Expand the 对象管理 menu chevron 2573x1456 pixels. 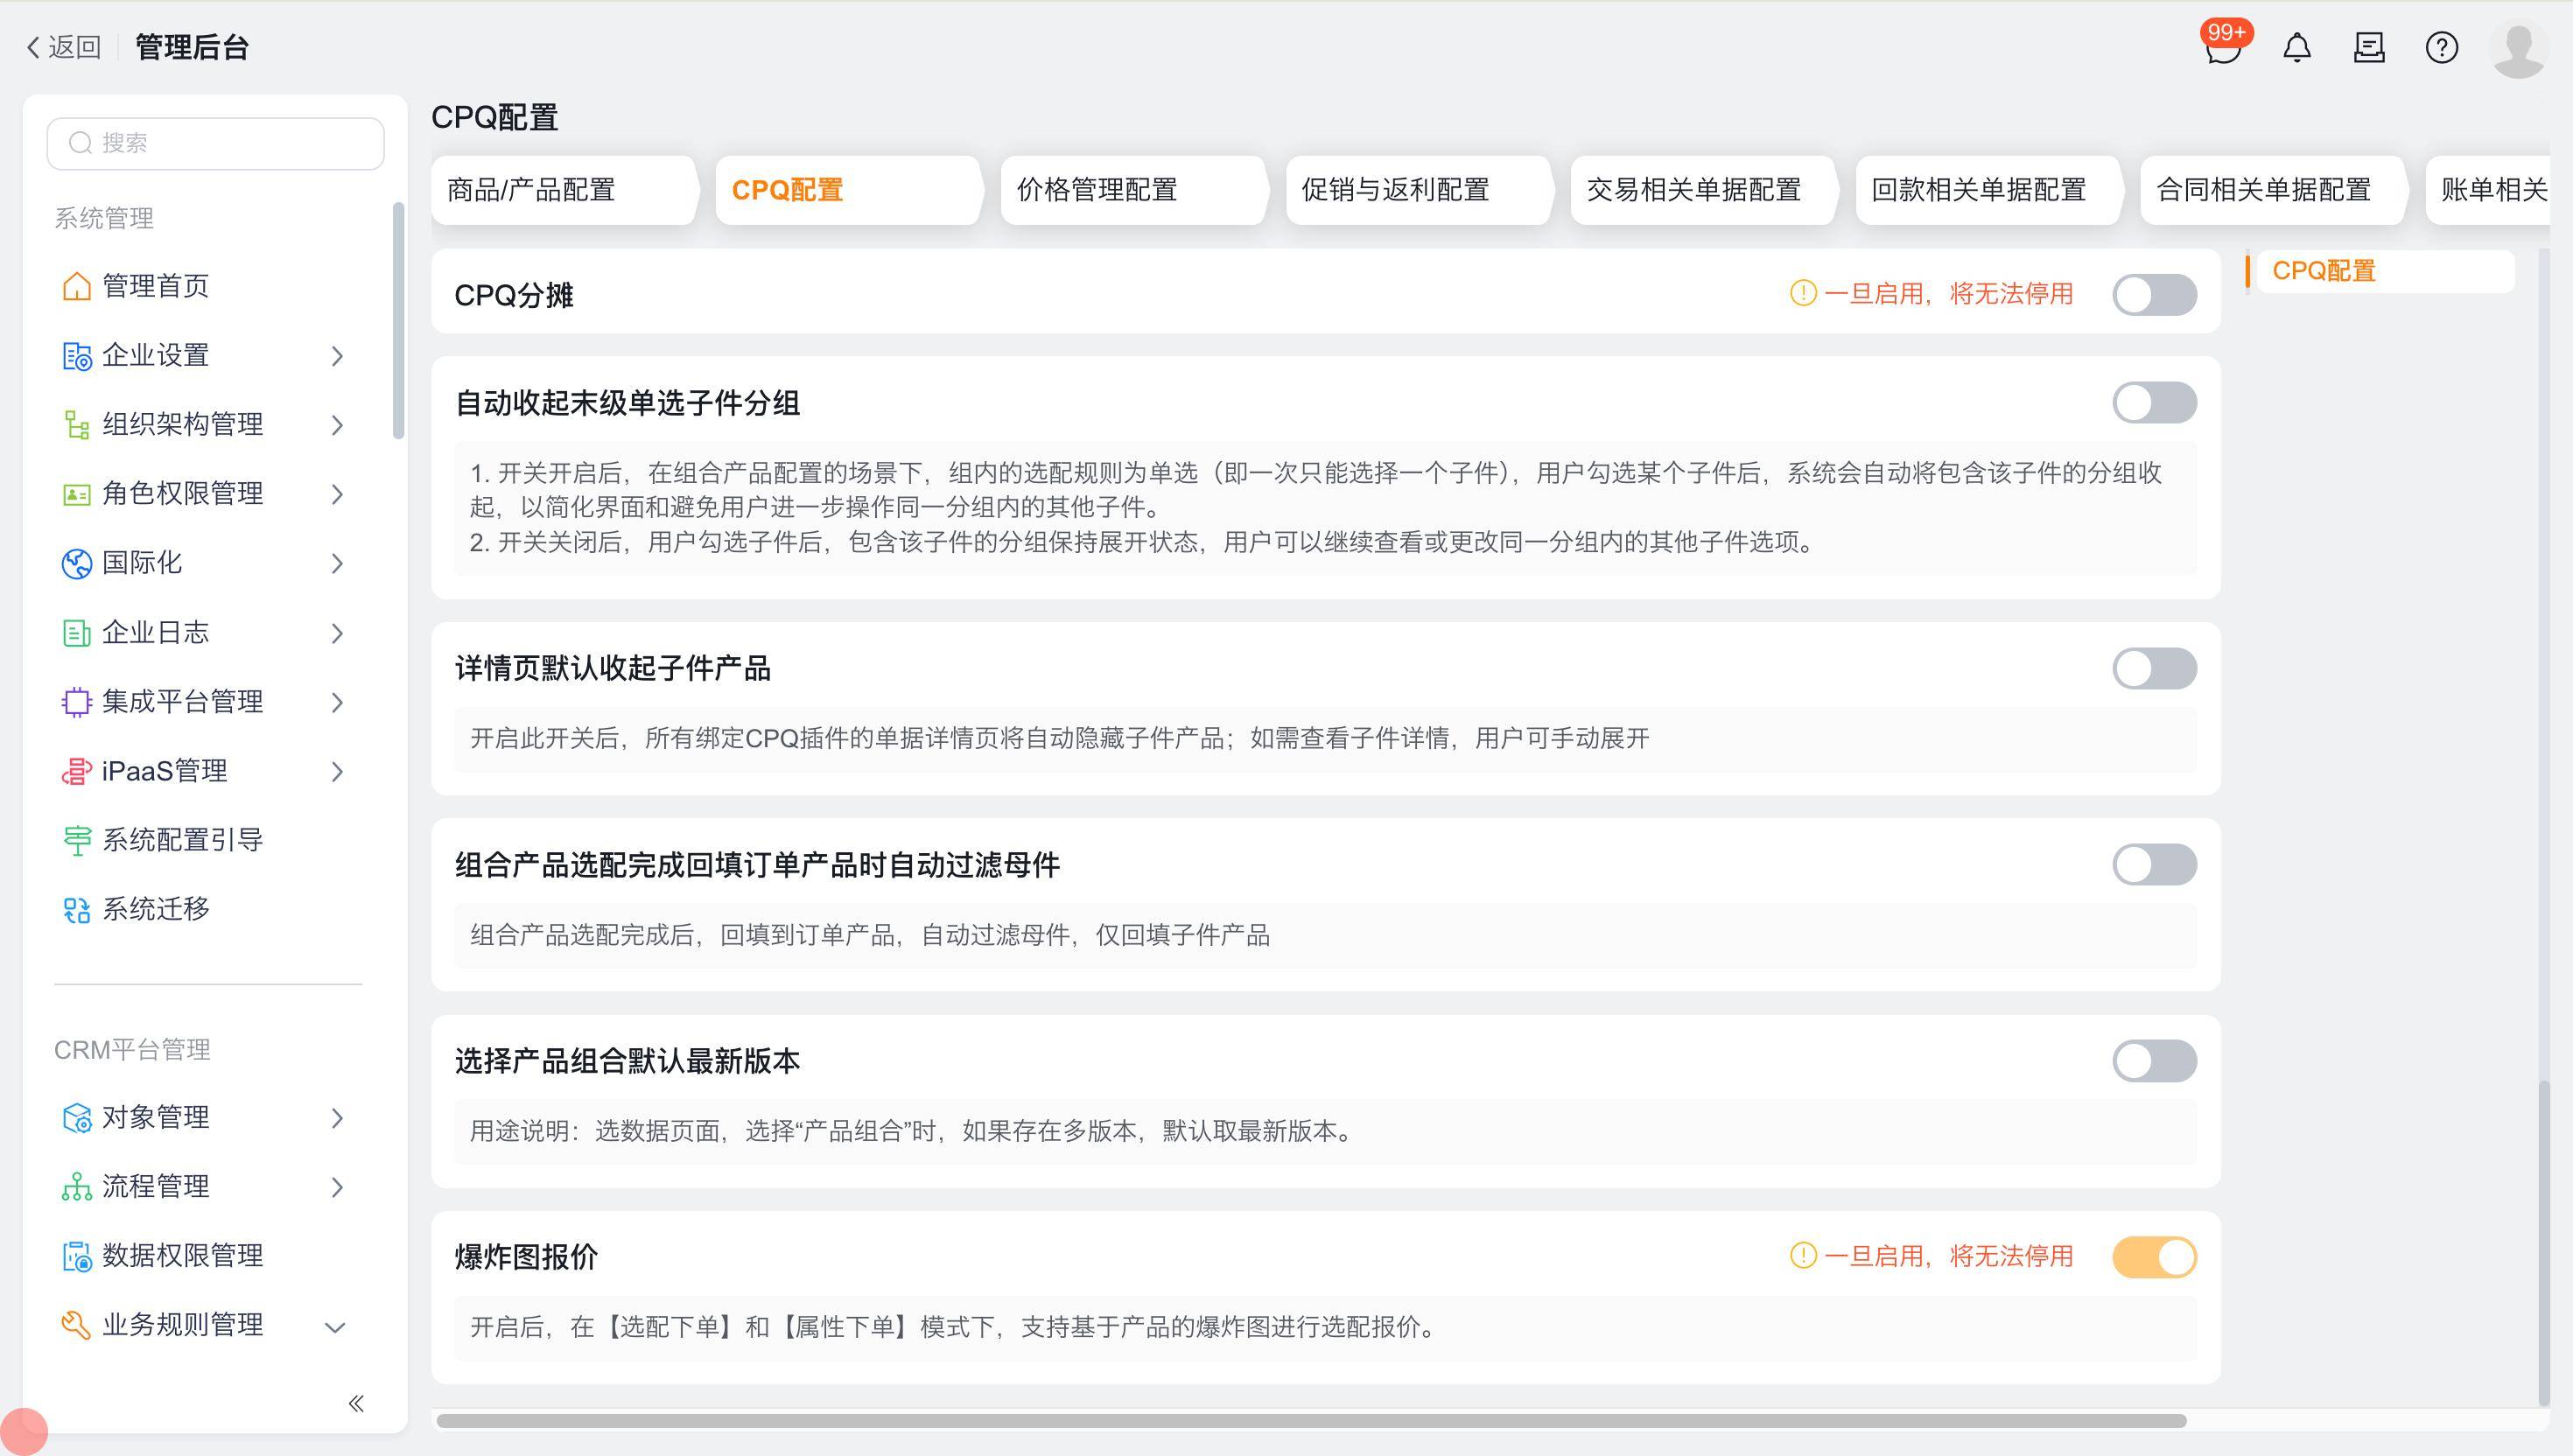click(x=337, y=1118)
